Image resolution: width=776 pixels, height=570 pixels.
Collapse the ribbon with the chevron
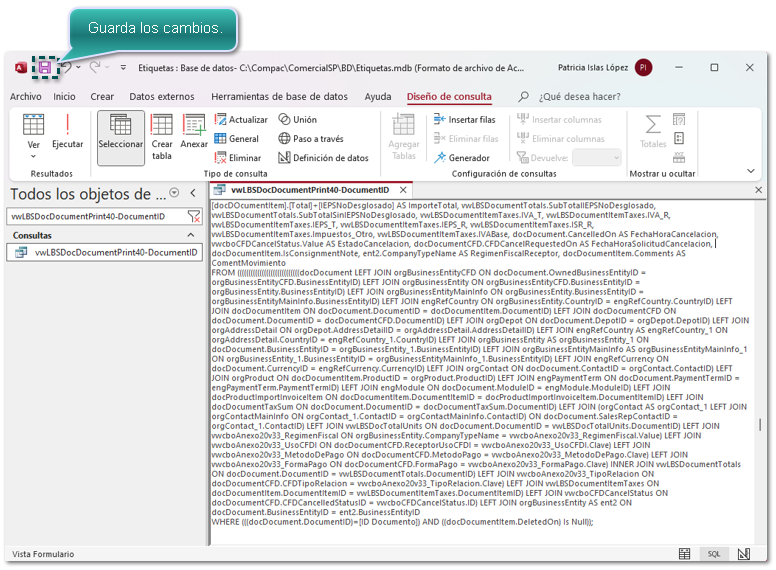[751, 171]
